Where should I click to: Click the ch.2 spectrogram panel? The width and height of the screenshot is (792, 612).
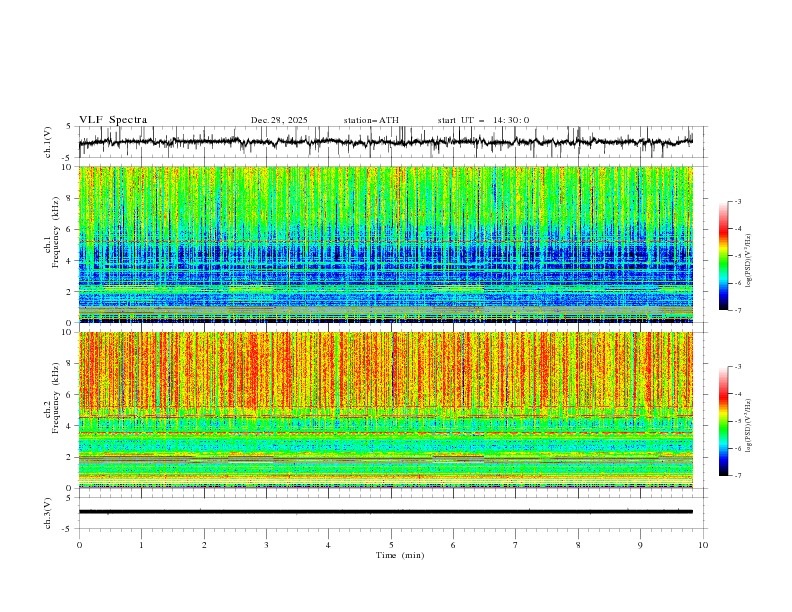coord(386,410)
